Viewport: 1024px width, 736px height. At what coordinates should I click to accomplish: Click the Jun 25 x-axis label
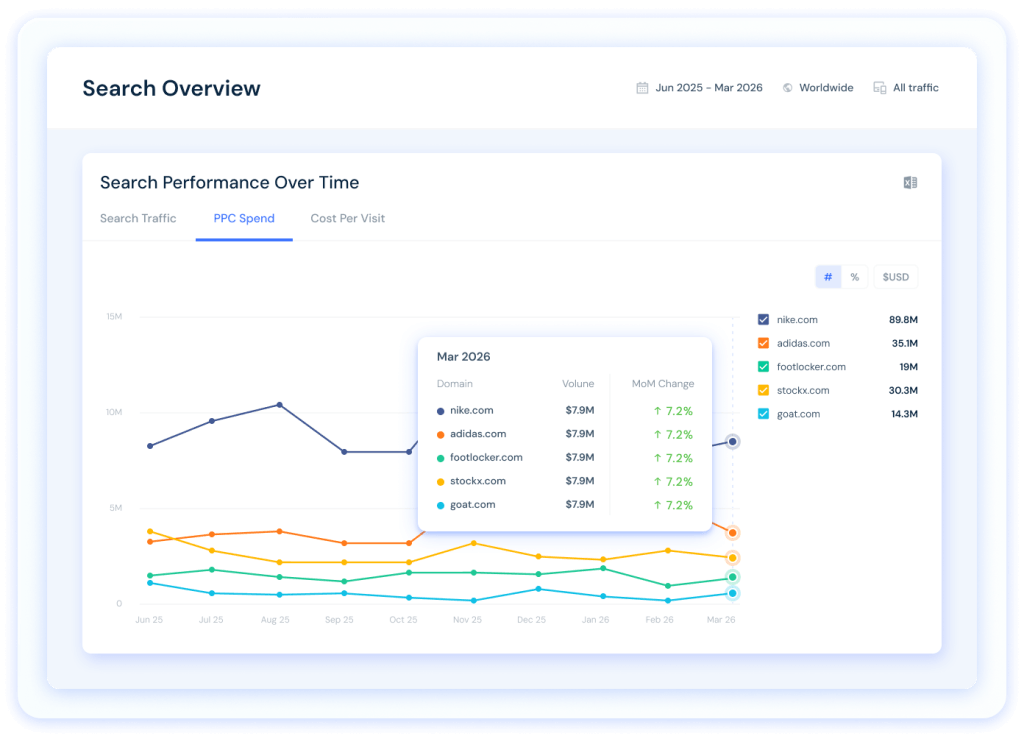[149, 619]
